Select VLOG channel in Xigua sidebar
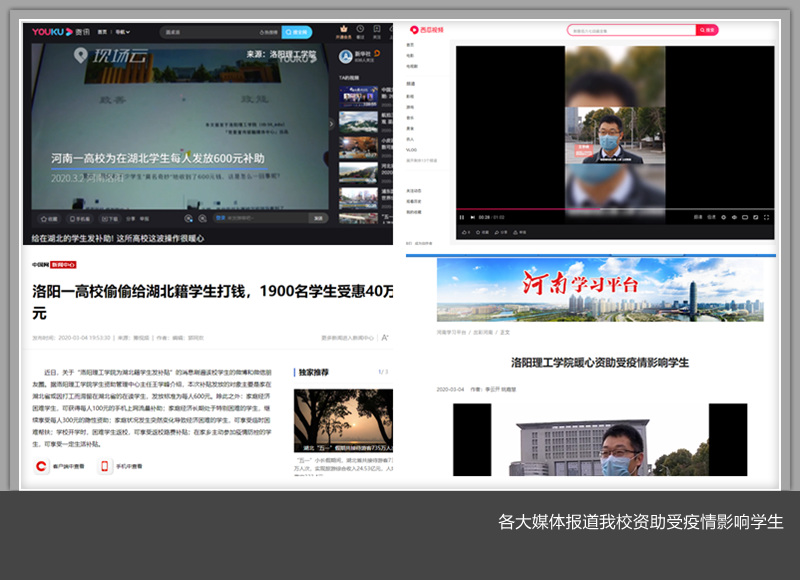Image resolution: width=800 pixels, height=580 pixels. pyautogui.click(x=411, y=150)
